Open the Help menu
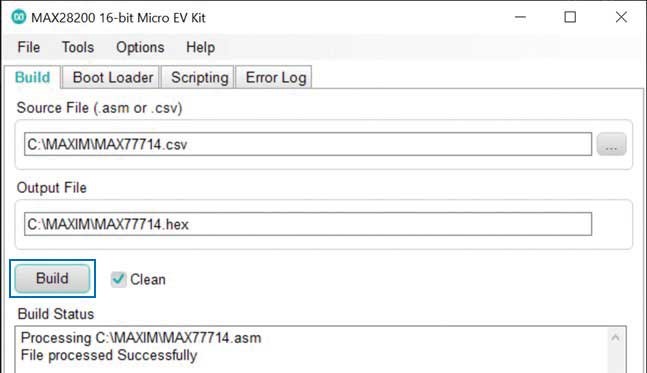Image resolution: width=647 pixels, height=373 pixels. [200, 47]
